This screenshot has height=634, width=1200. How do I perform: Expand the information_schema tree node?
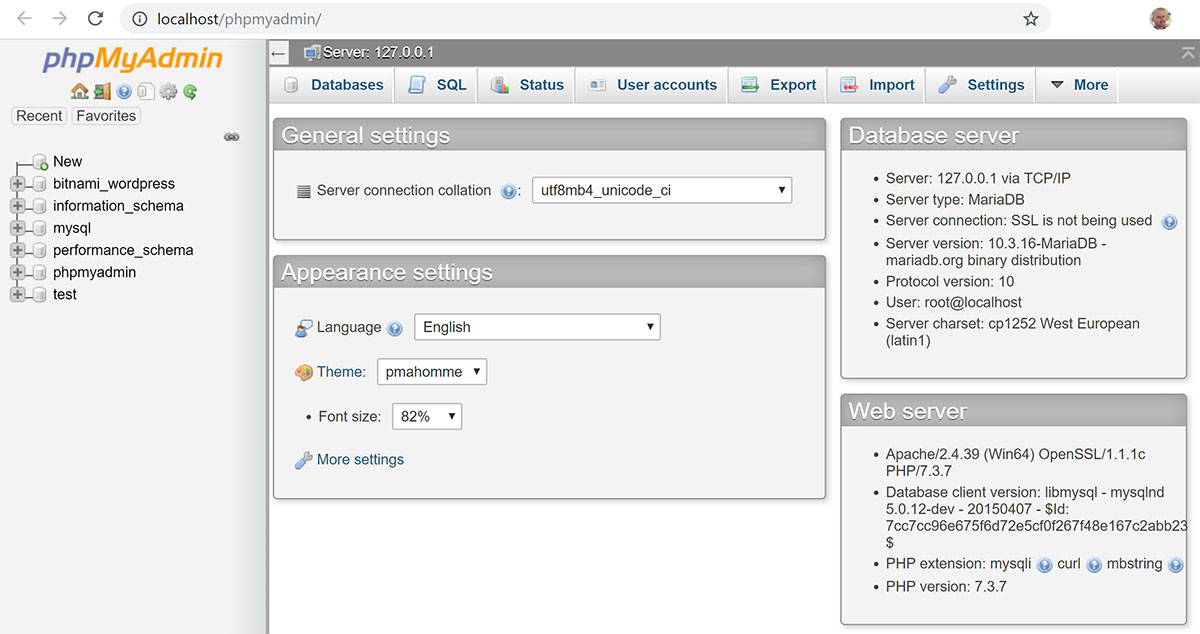pyautogui.click(x=17, y=206)
